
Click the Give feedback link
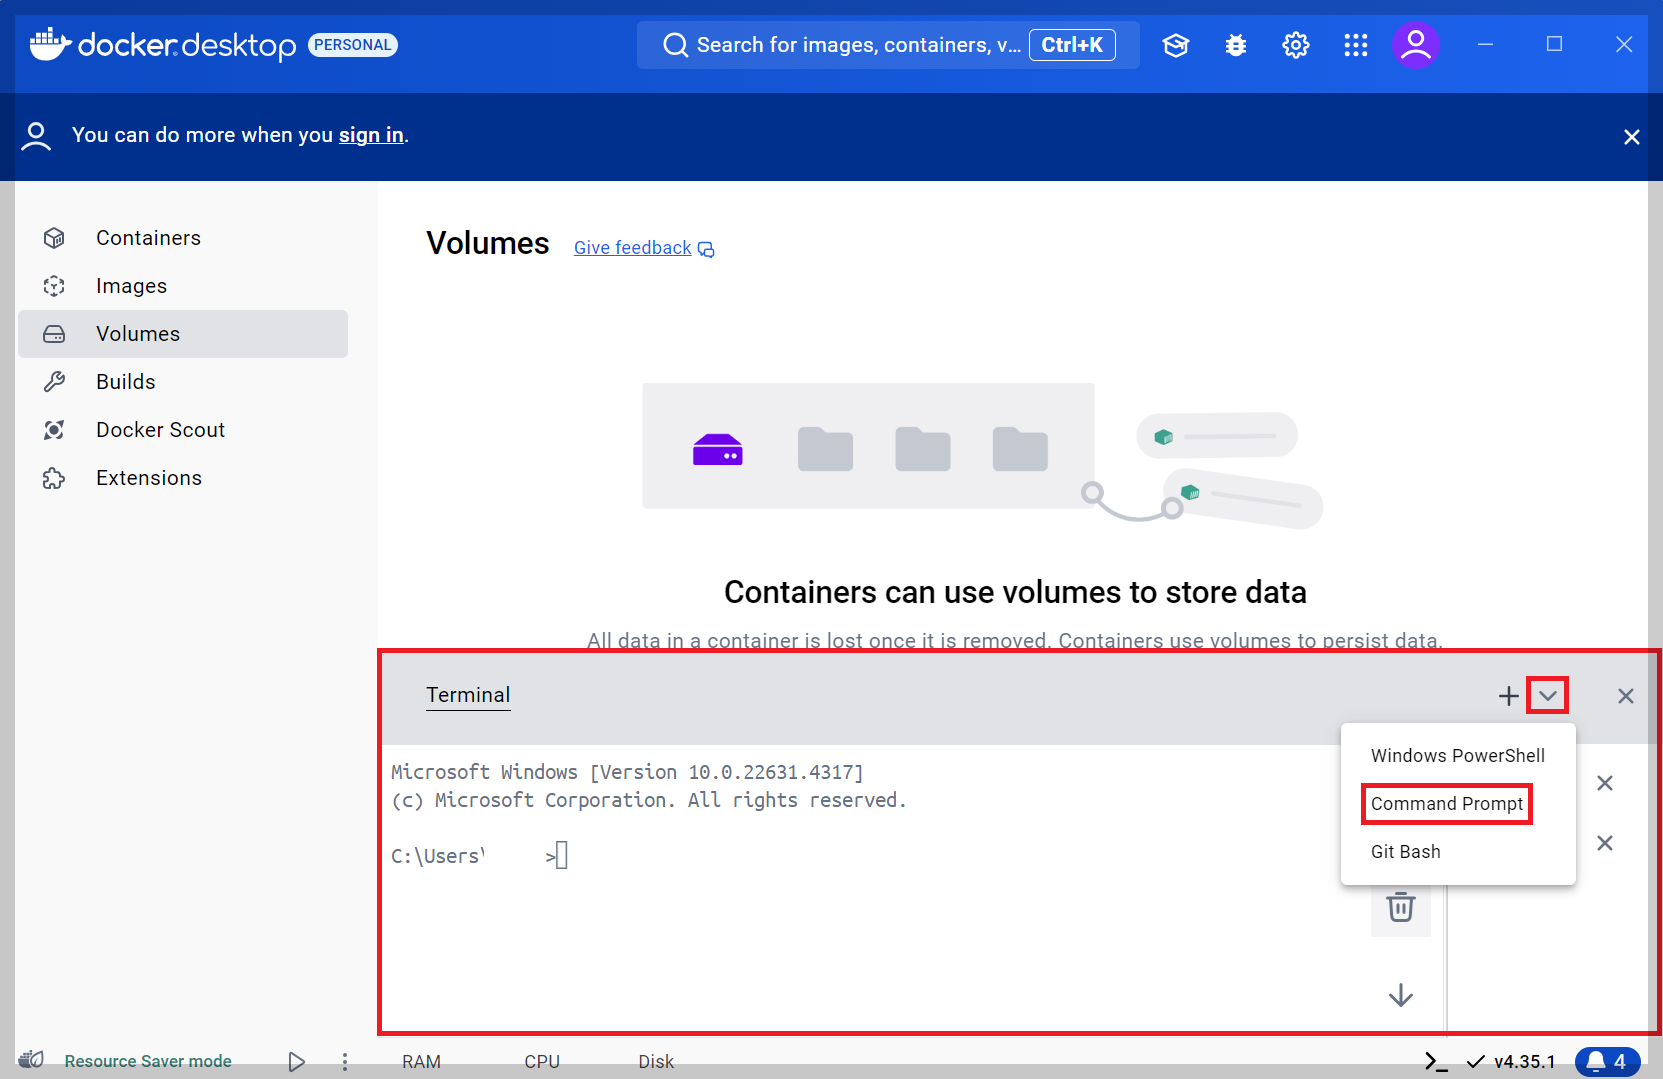point(644,248)
